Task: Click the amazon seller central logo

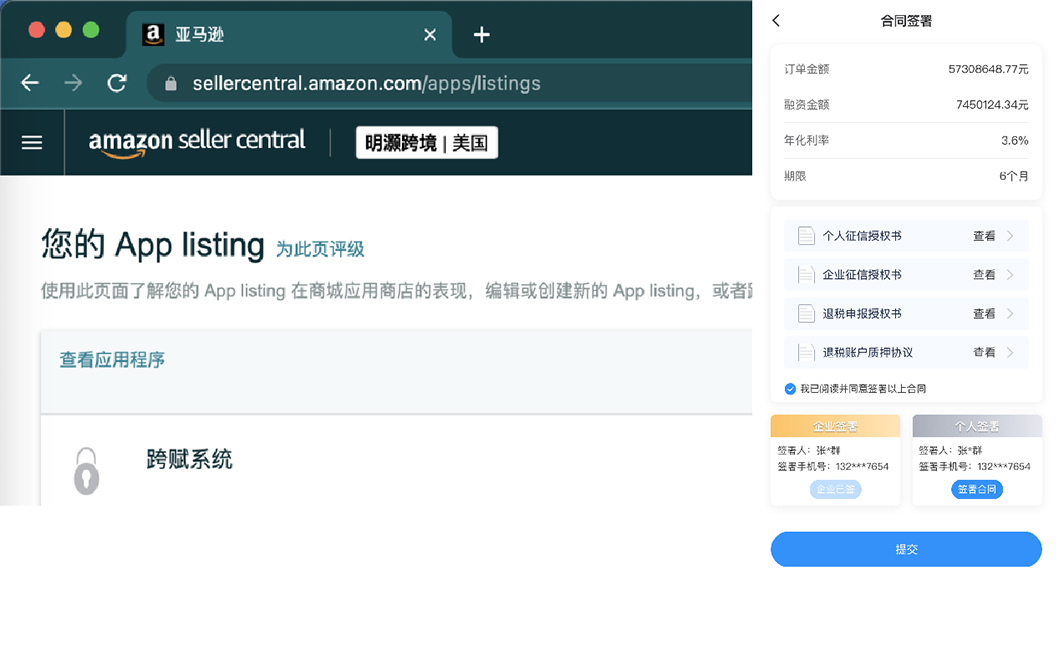Action: [197, 142]
